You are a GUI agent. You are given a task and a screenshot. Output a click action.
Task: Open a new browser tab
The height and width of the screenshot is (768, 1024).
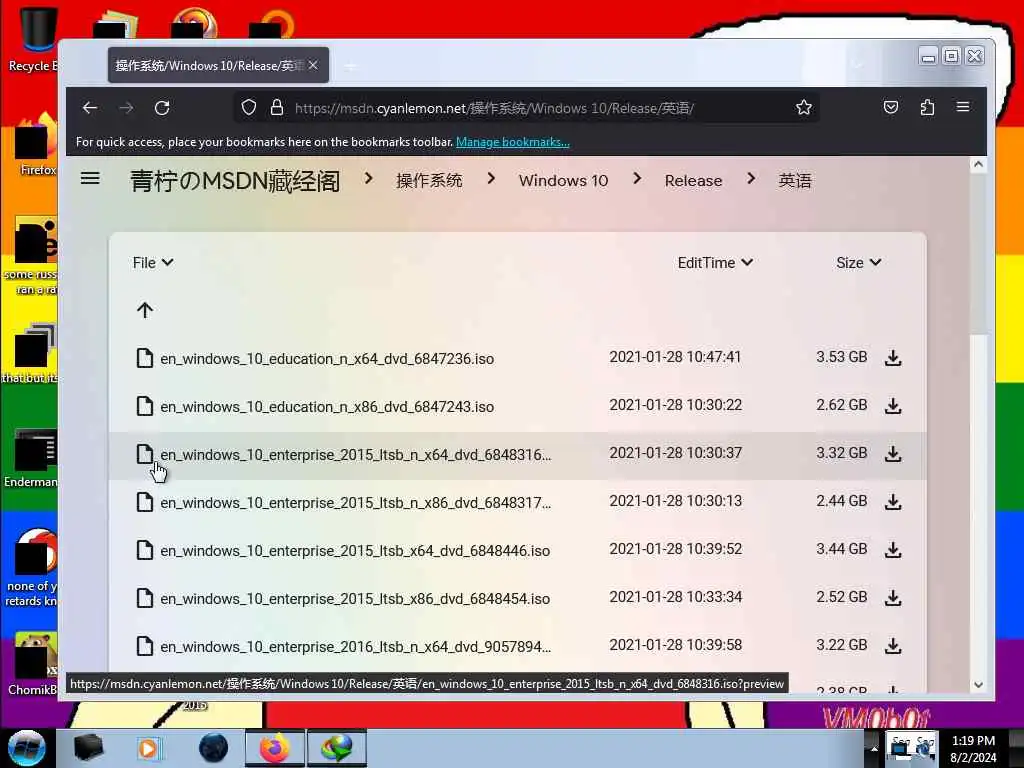[x=351, y=66]
